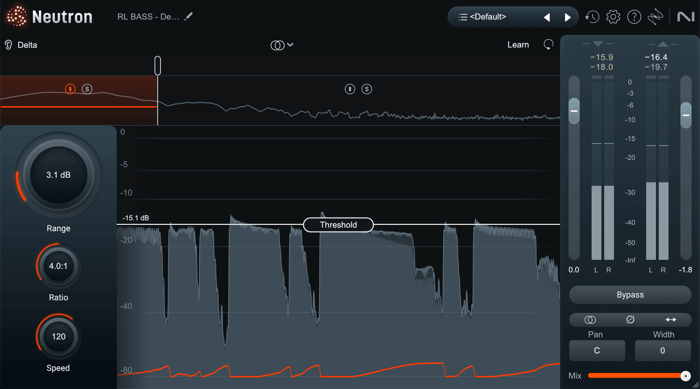Go to next preset arrow
The width and height of the screenshot is (700, 389).
pyautogui.click(x=567, y=17)
